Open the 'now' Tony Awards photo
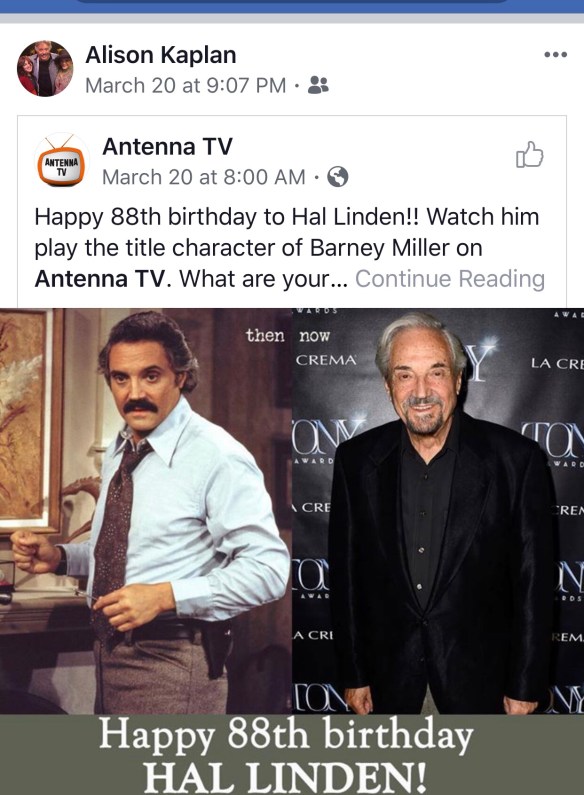Image resolution: width=584 pixels, height=795 pixels. (438, 511)
